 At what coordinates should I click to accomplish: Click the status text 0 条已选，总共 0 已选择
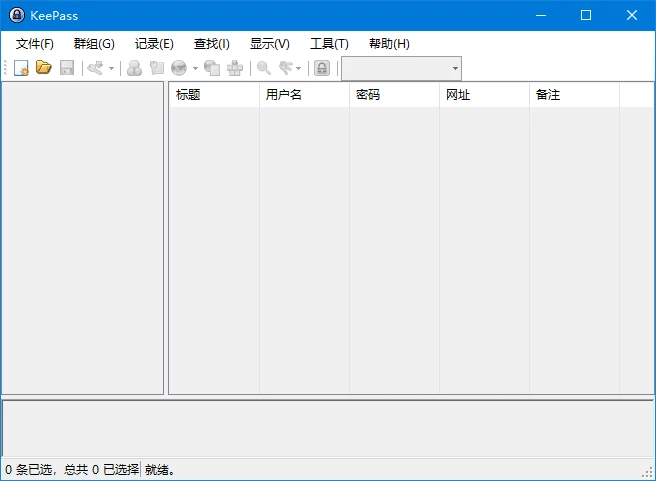72,470
